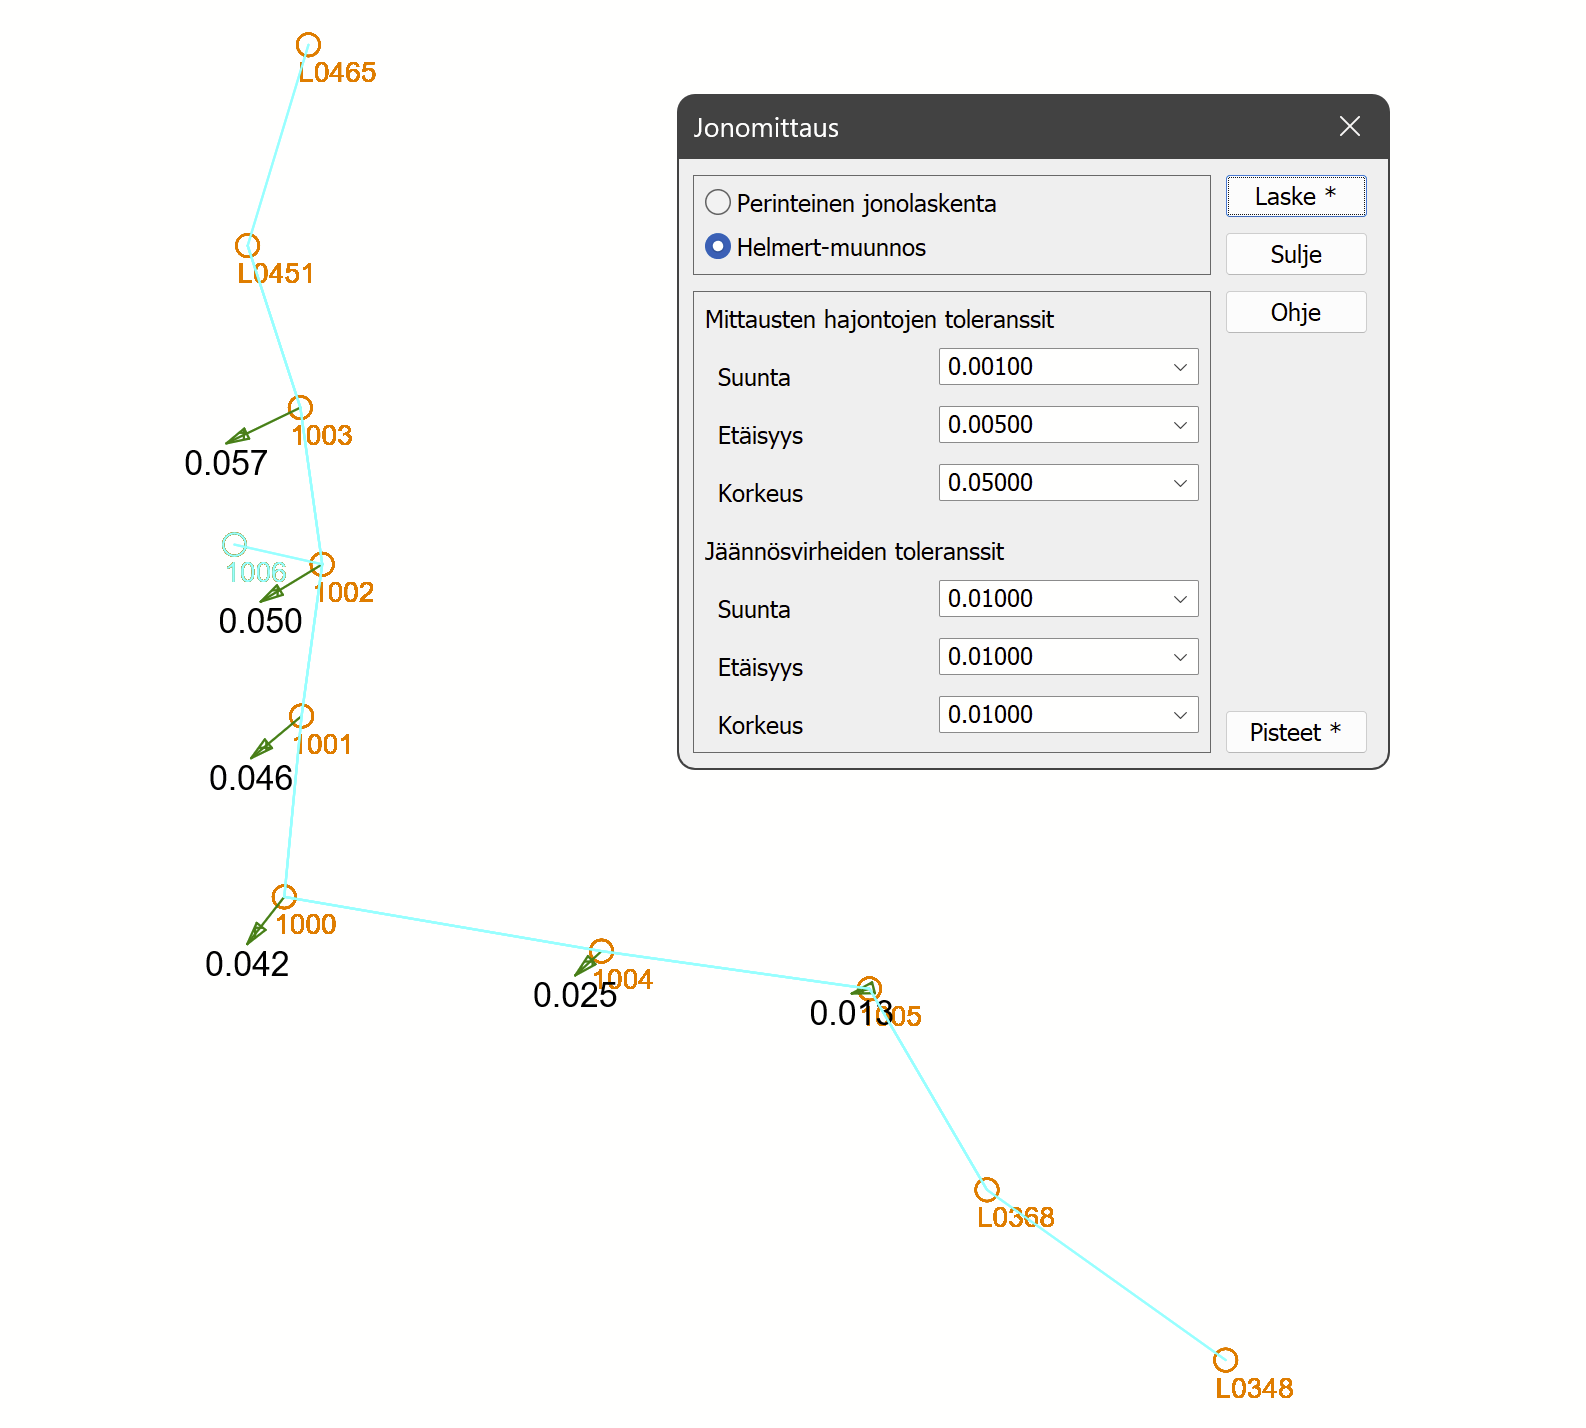Click the Jäännösvirheiden Etäisyys value field
This screenshot has width=1586, height=1428.
click(x=1050, y=657)
